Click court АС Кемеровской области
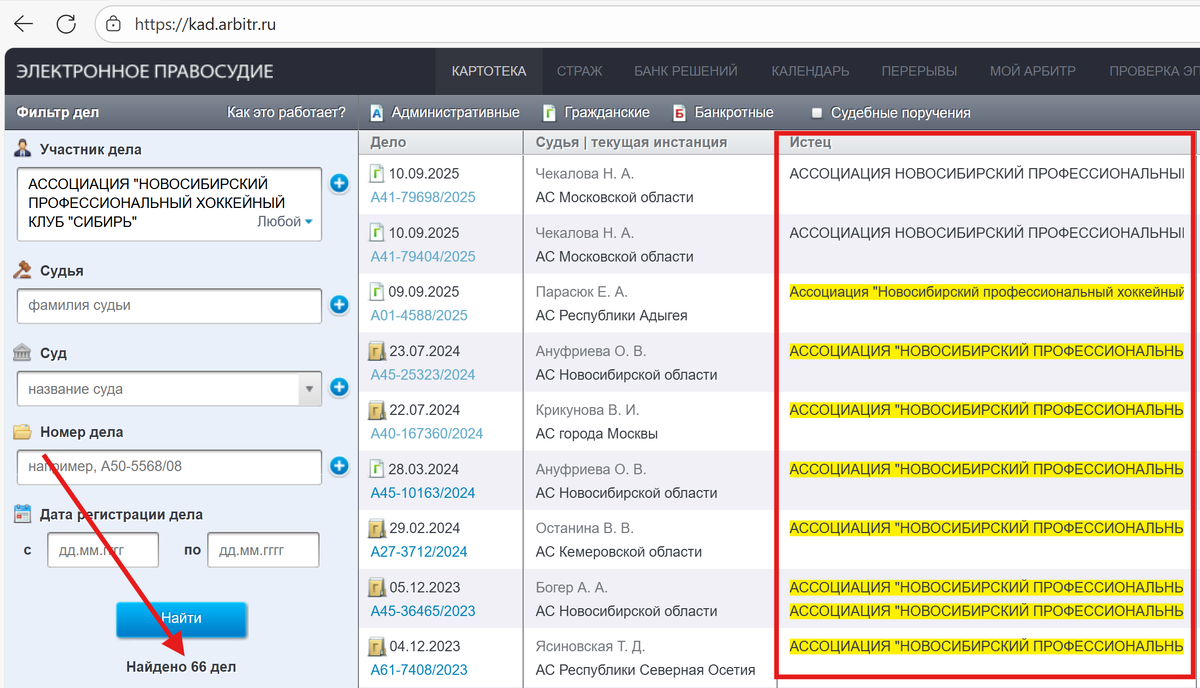The height and width of the screenshot is (688, 1200). click(618, 551)
